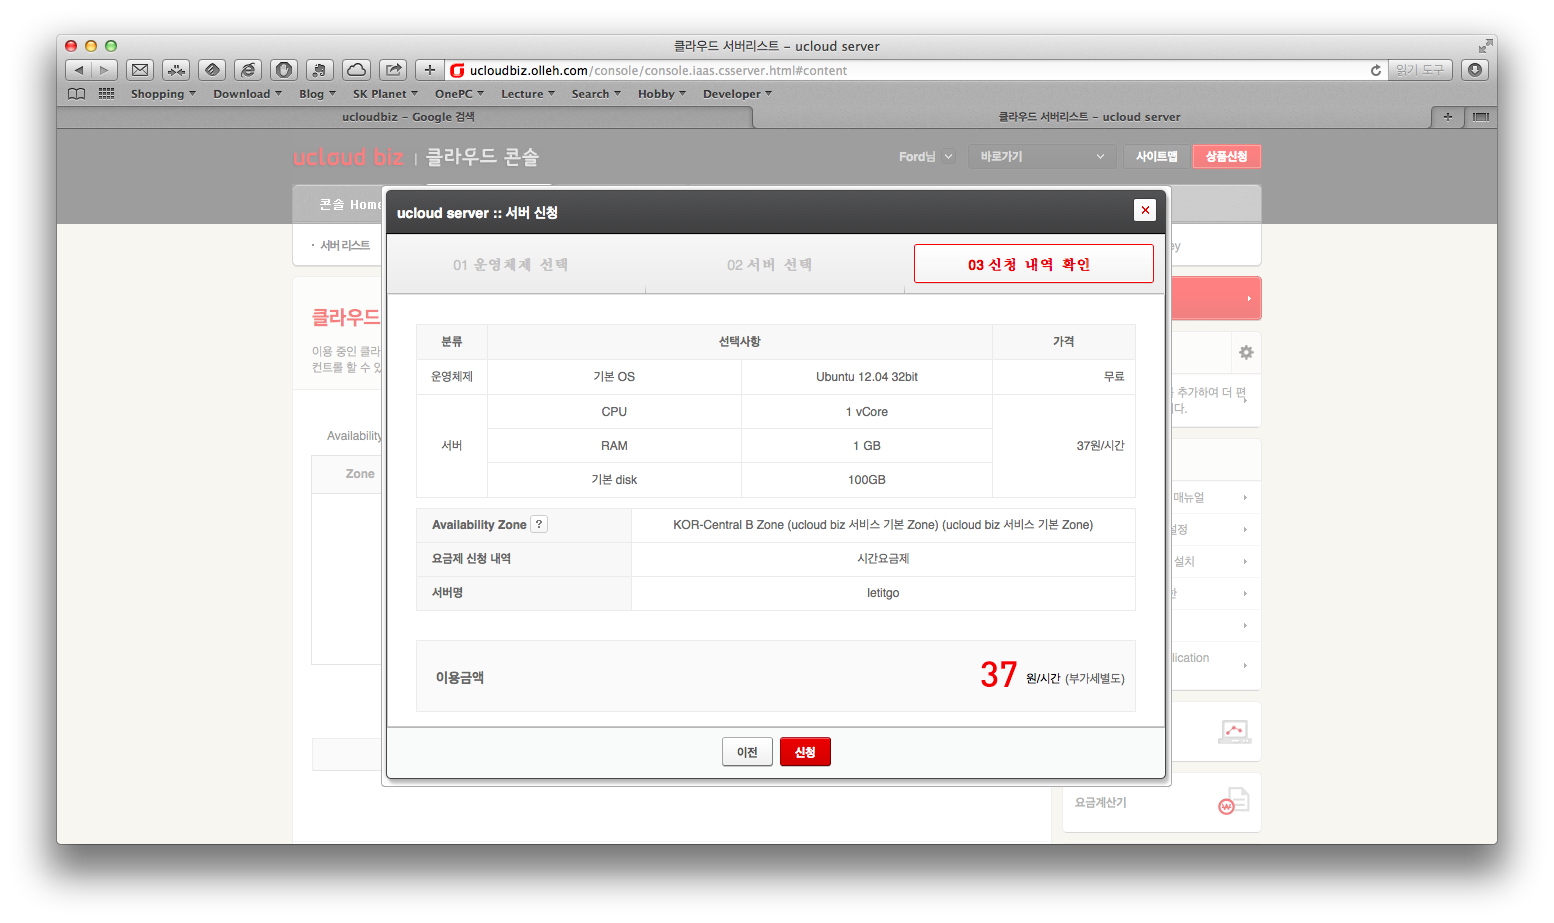
Task: Open the Shopping bookmarks folder
Action: (x=163, y=94)
